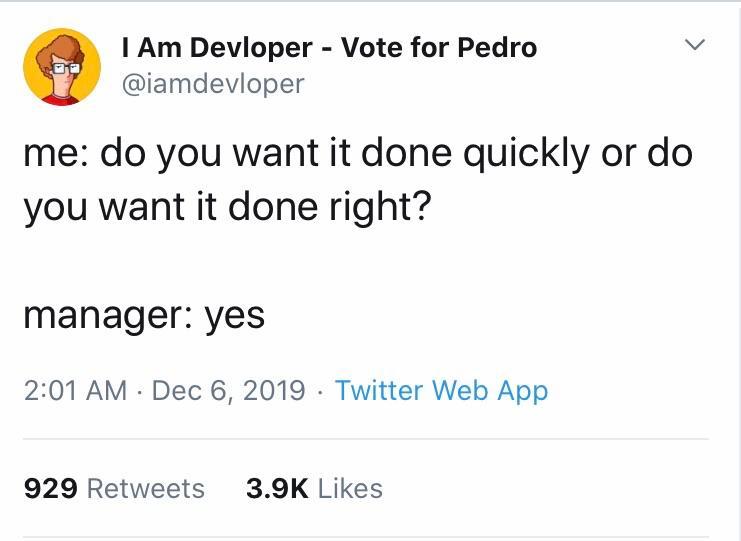Open the Likes list label
Image resolution: width=741 pixels, height=541 pixels.
pos(350,488)
